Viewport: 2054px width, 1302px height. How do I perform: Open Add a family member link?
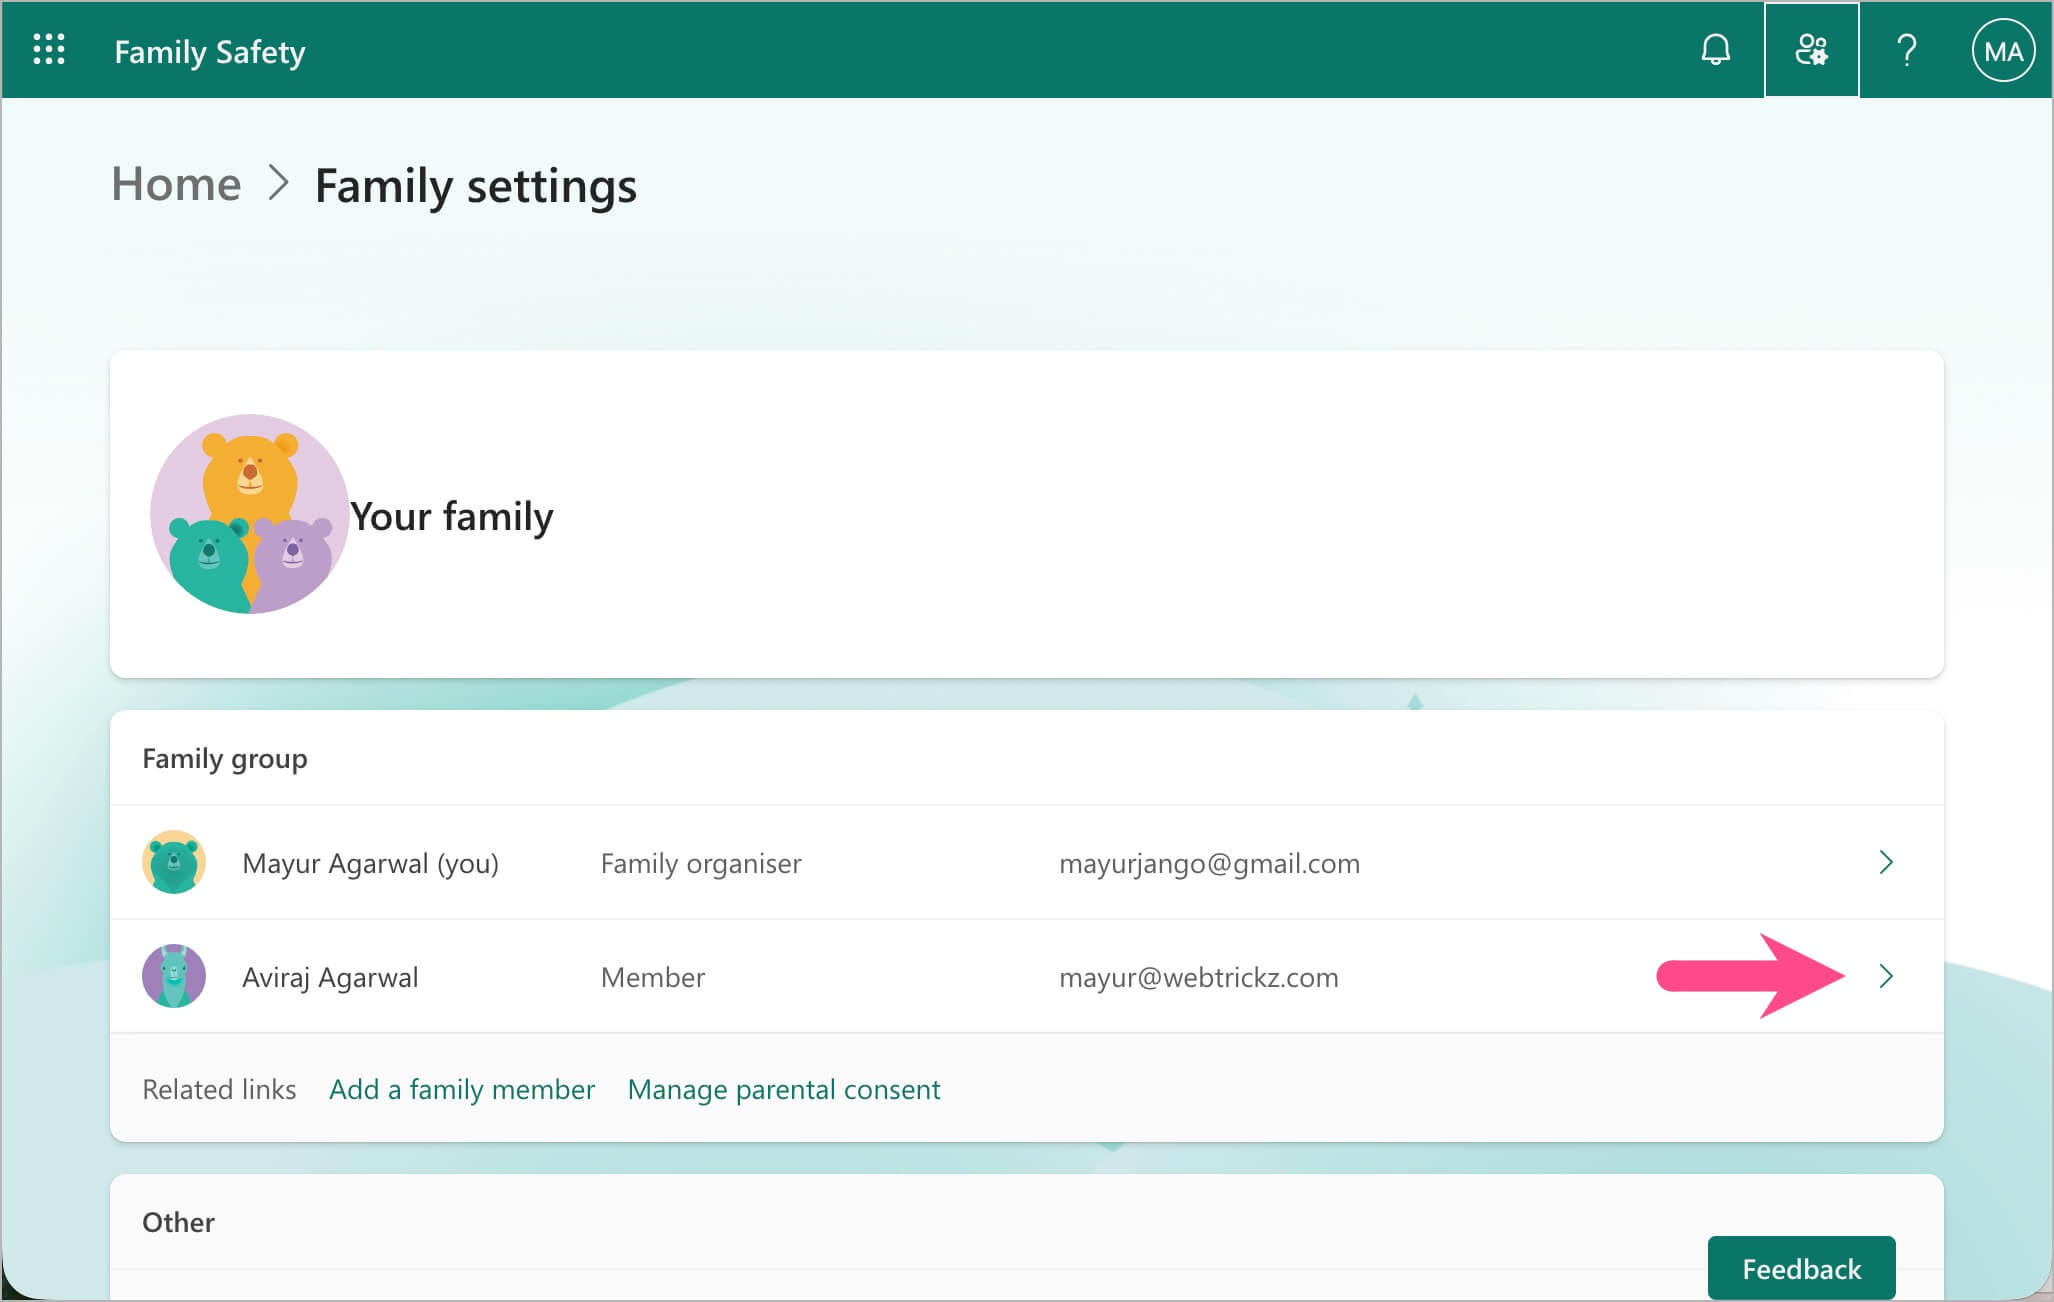[x=462, y=1089]
